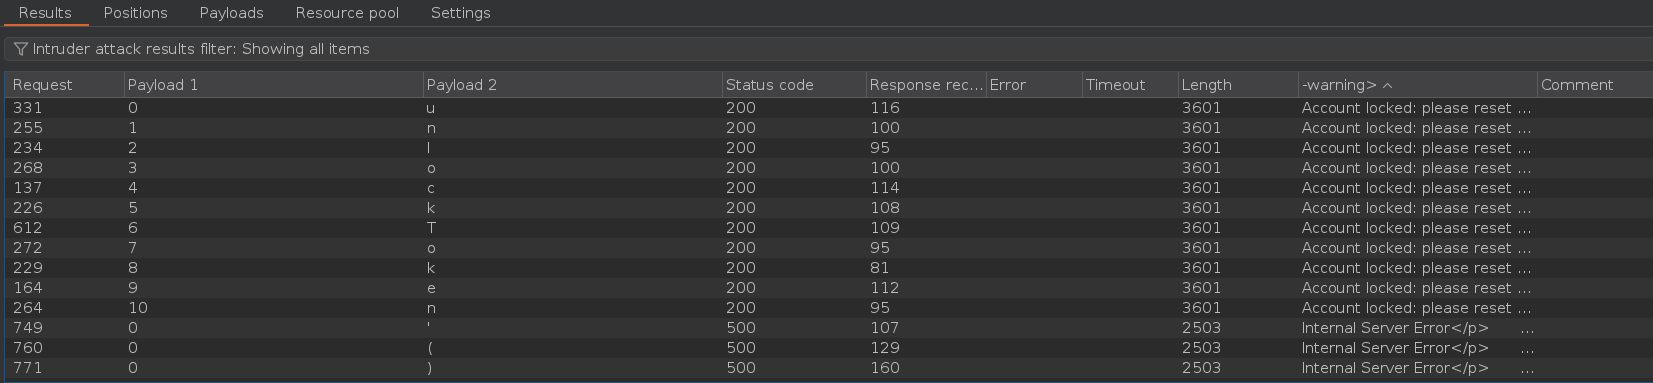Click status code 200 in request 137 row
The width and height of the screenshot is (1653, 383).
pyautogui.click(x=794, y=188)
